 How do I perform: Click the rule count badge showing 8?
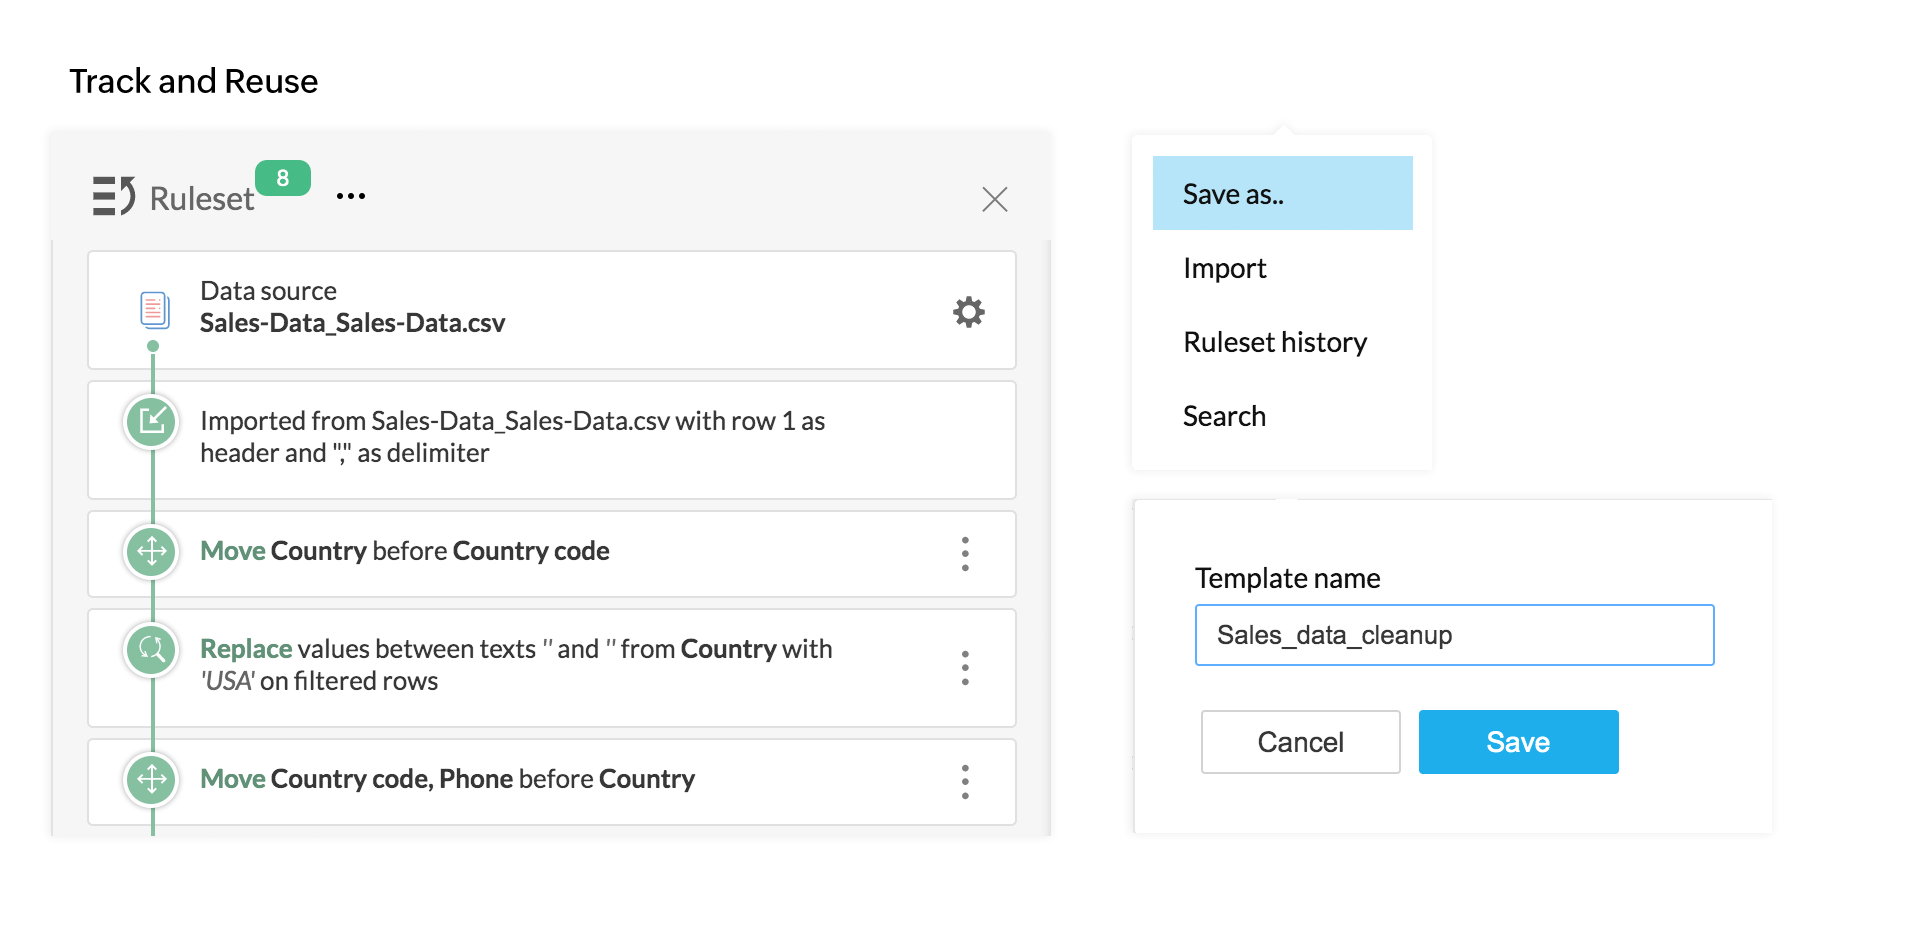point(283,178)
